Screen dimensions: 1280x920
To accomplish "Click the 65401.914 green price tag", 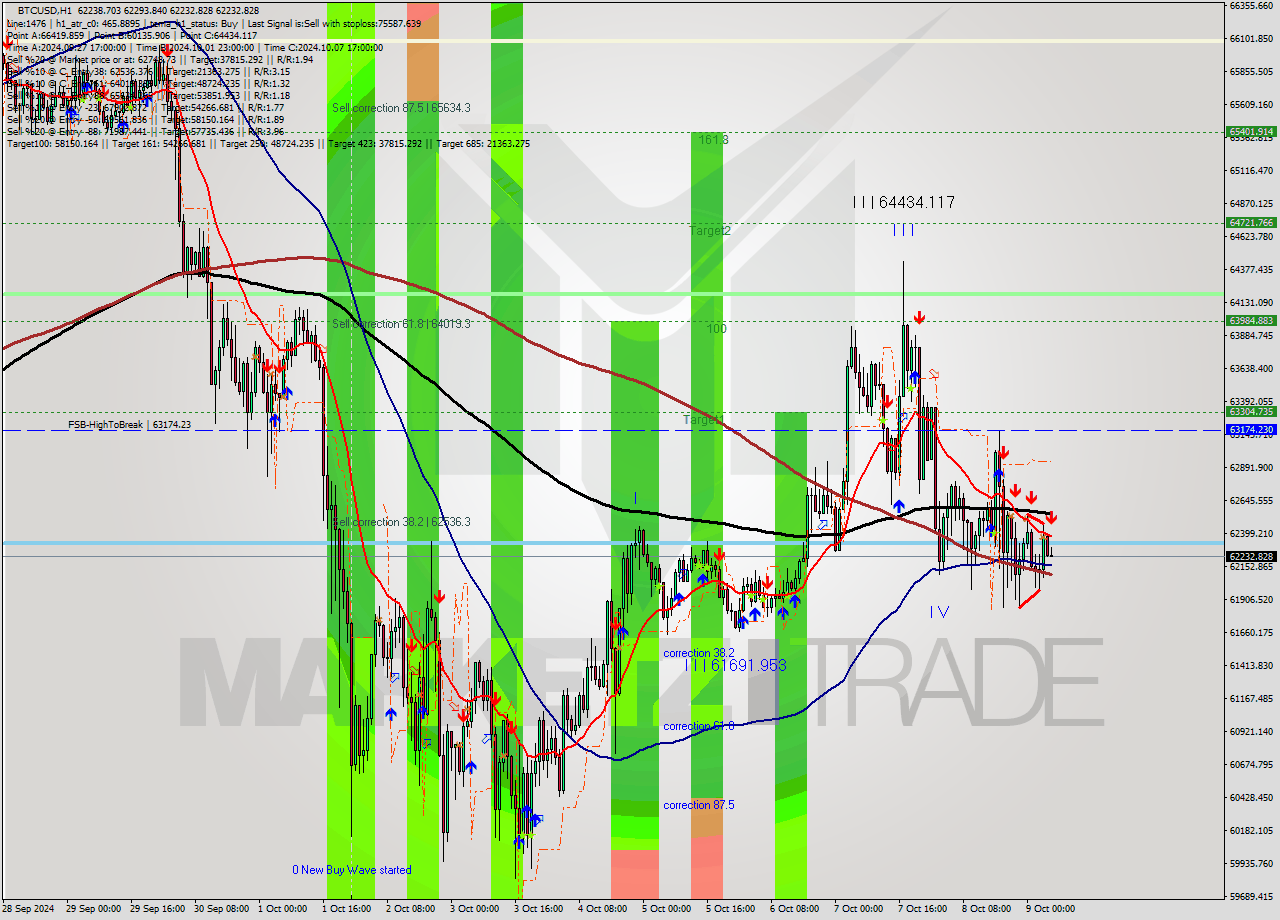I will tap(1251, 132).
